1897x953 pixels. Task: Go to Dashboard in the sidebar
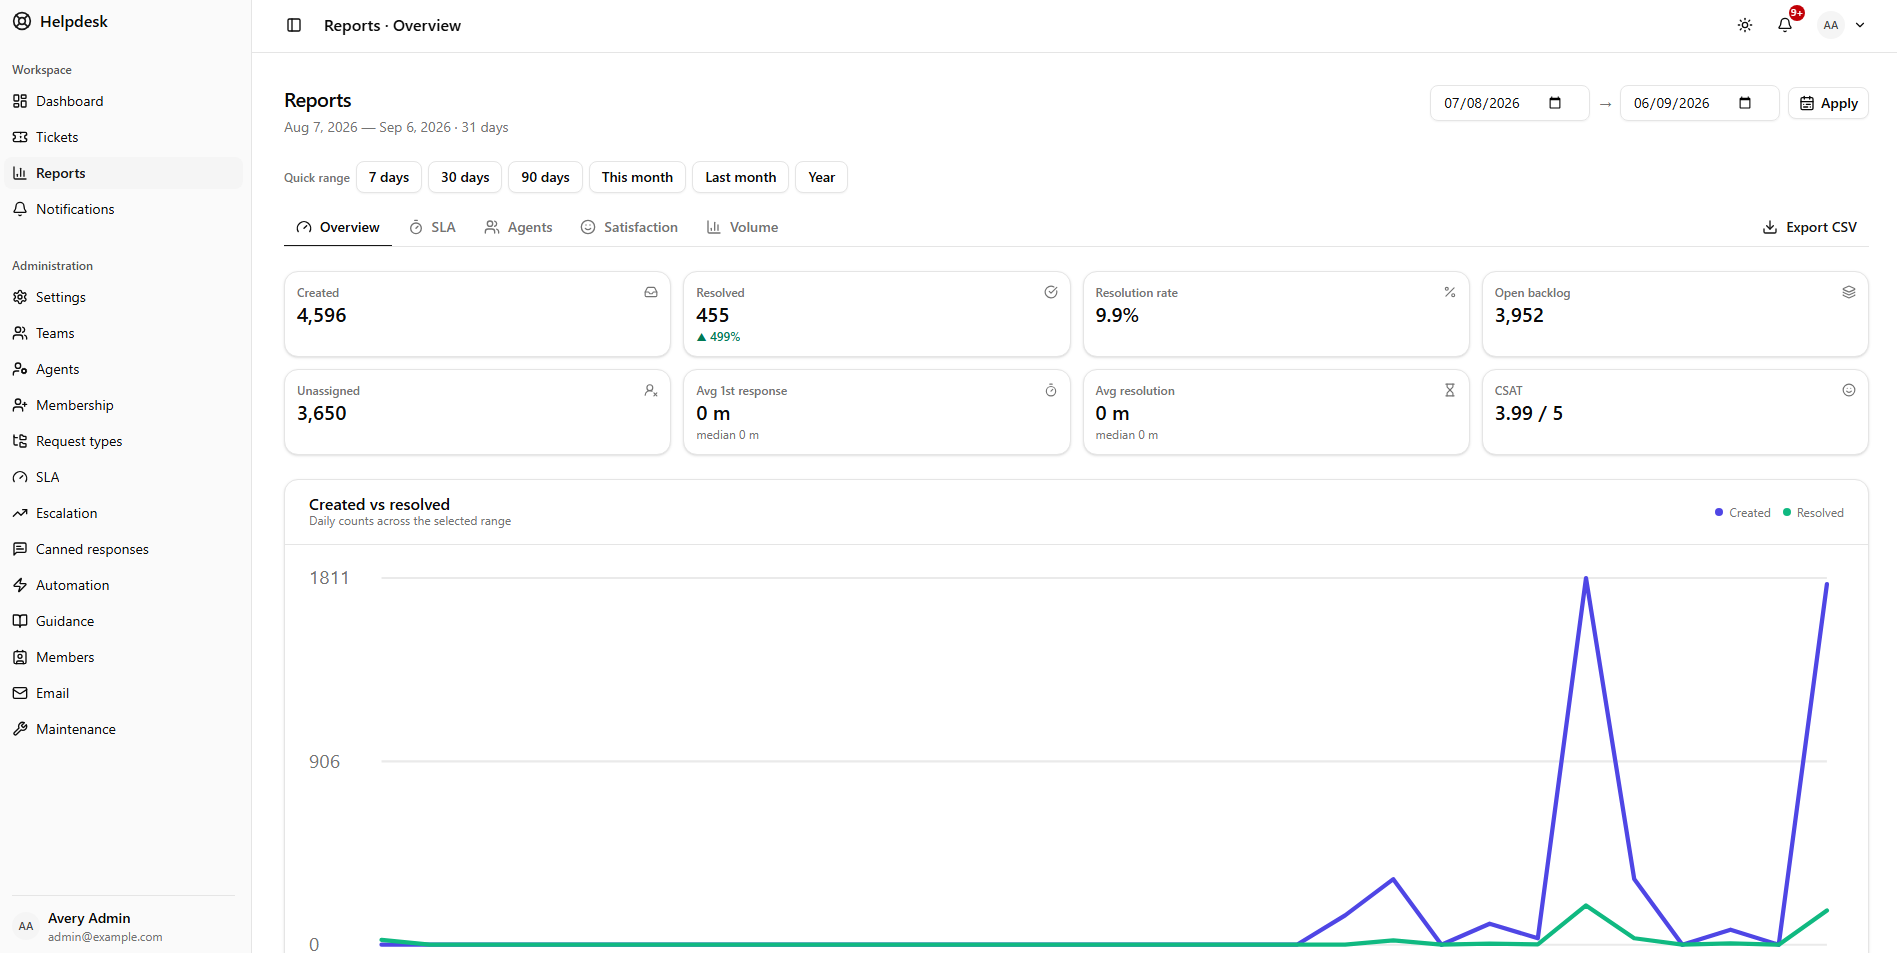[123, 101]
